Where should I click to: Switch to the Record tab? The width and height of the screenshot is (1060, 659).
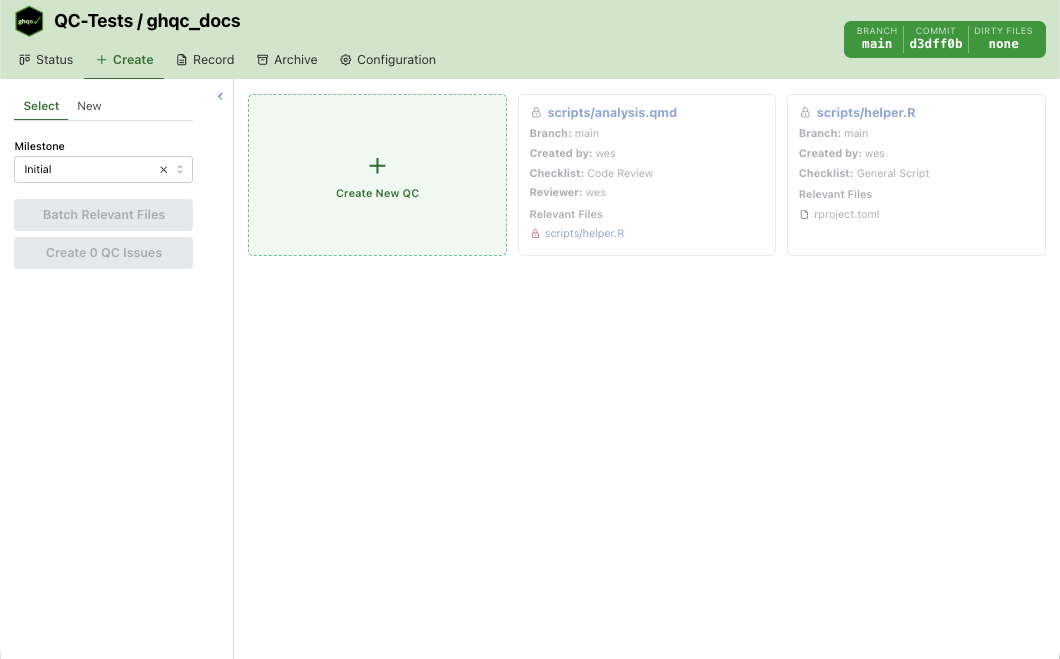[205, 60]
